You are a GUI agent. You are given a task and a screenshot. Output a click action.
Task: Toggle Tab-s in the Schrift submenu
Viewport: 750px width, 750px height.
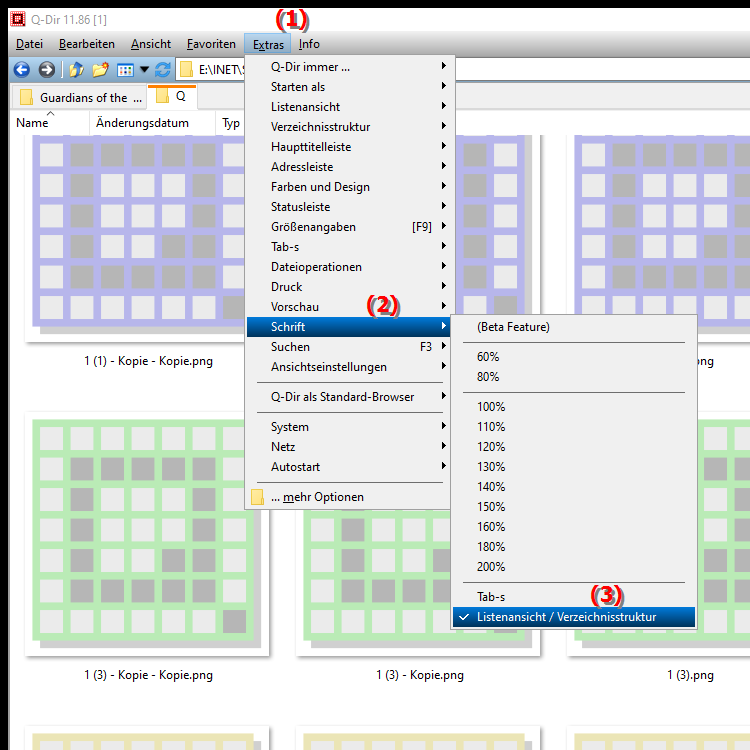coord(574,597)
